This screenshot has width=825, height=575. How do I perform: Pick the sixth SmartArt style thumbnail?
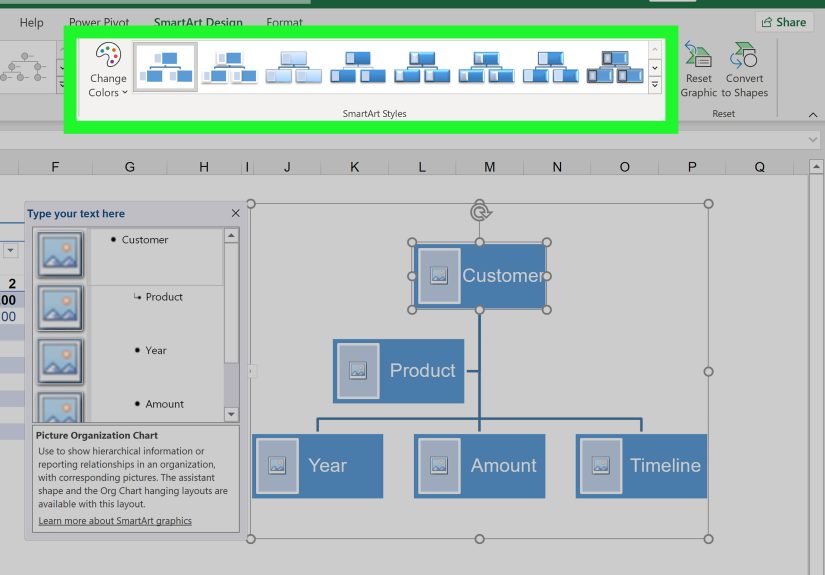pos(486,67)
